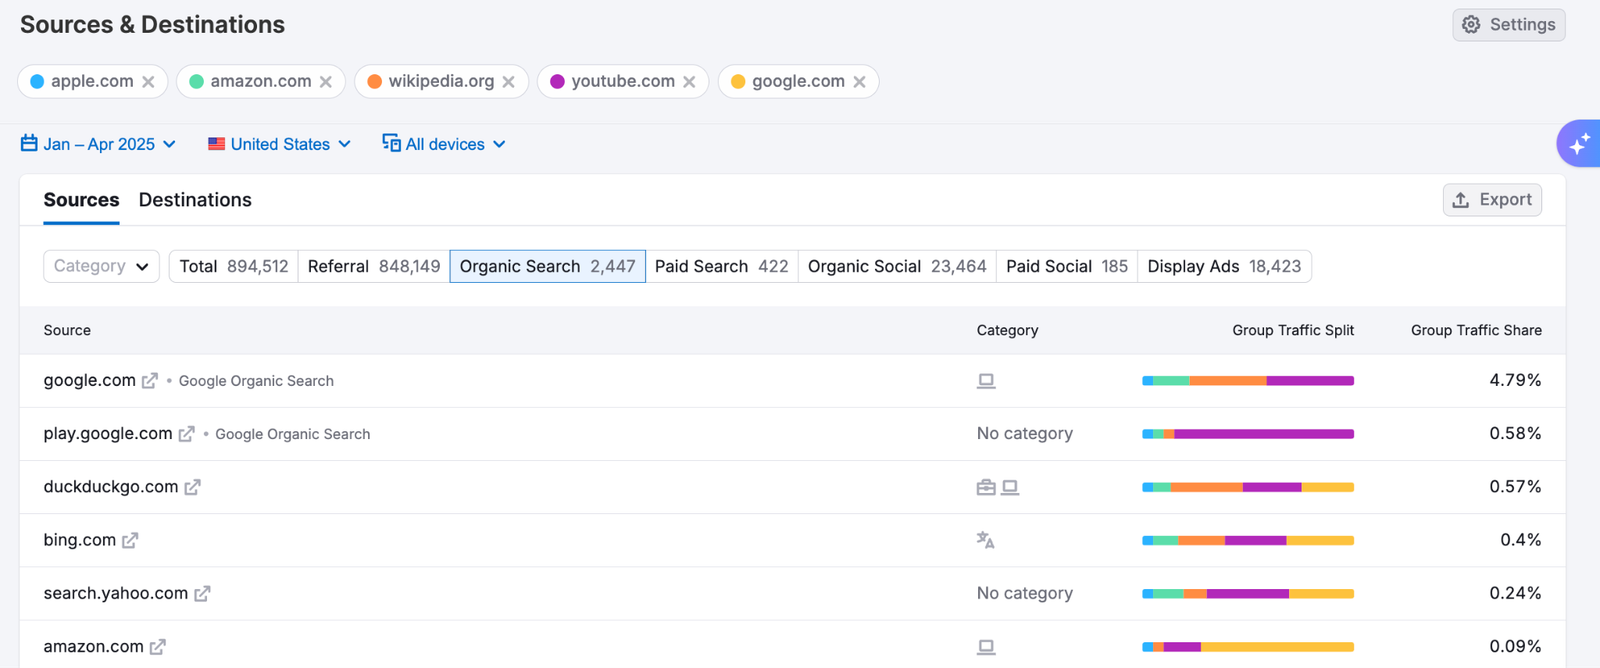Open the Jan – Apr 2025 date dropdown
The width and height of the screenshot is (1600, 668).
click(98, 144)
